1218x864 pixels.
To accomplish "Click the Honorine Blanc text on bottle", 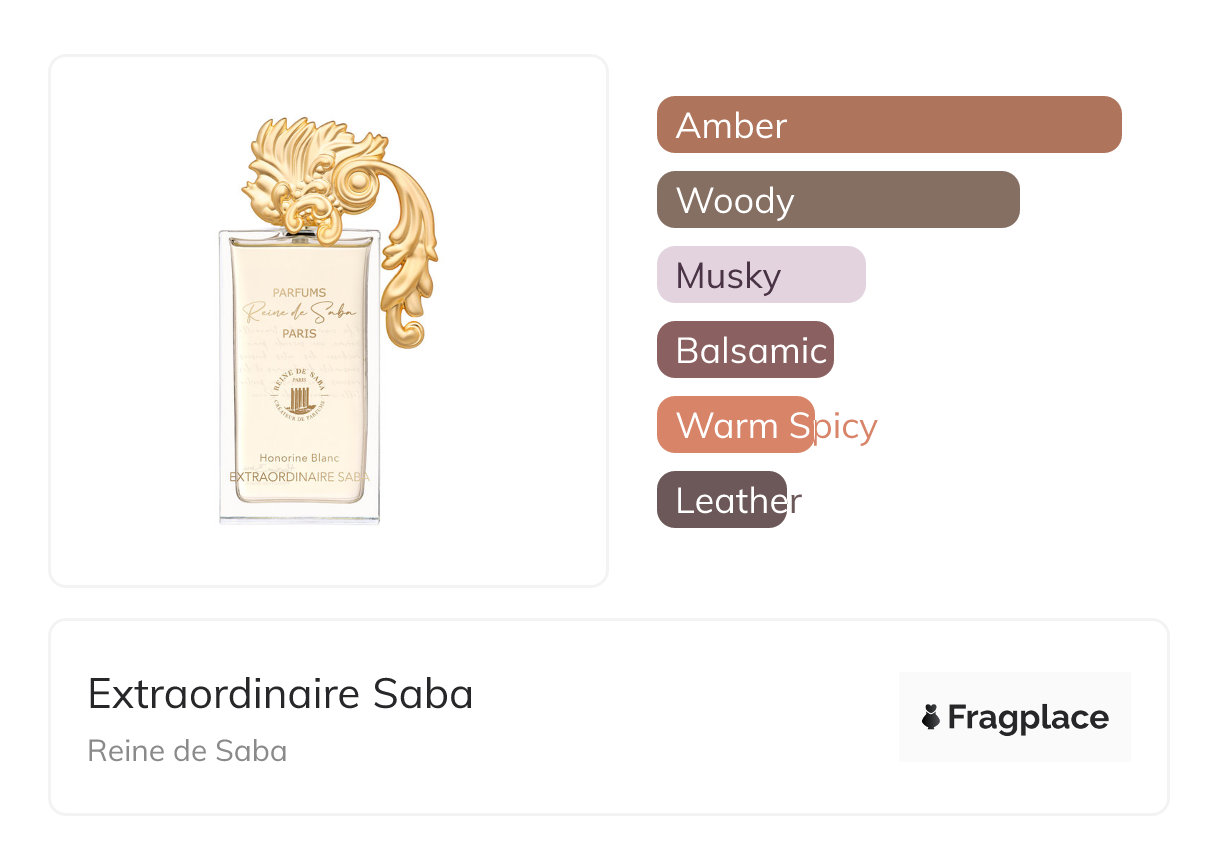I will pyautogui.click(x=299, y=458).
